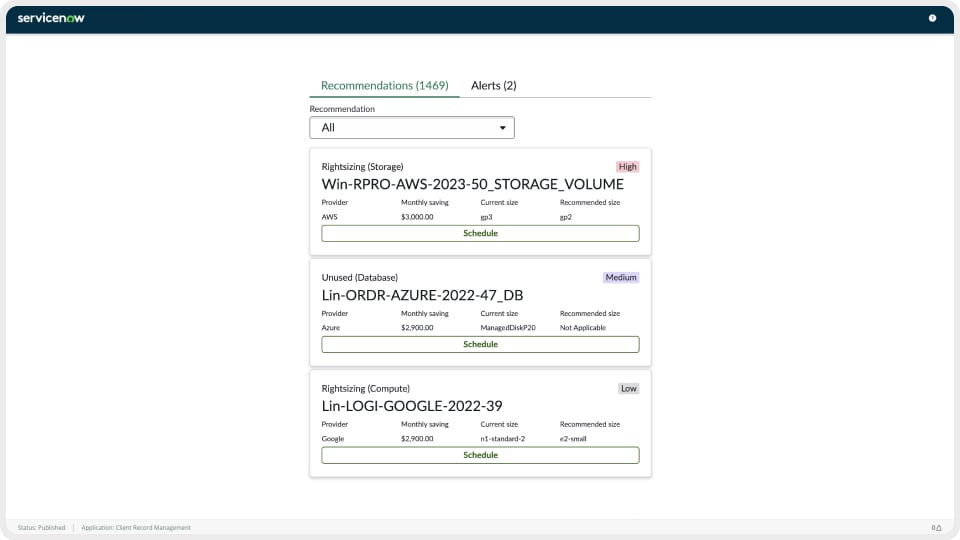
Task: Schedule the Lin-ORDR-AZURE-2022-47_DB recommendation
Action: tap(480, 344)
